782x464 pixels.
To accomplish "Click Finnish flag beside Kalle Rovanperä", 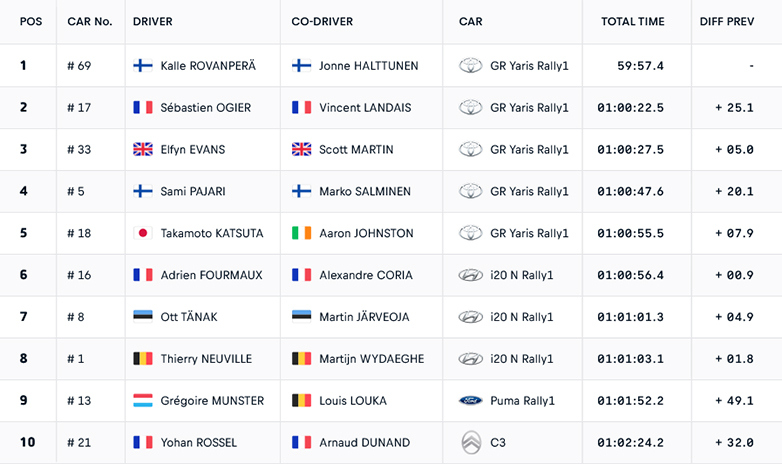I will coord(142,66).
